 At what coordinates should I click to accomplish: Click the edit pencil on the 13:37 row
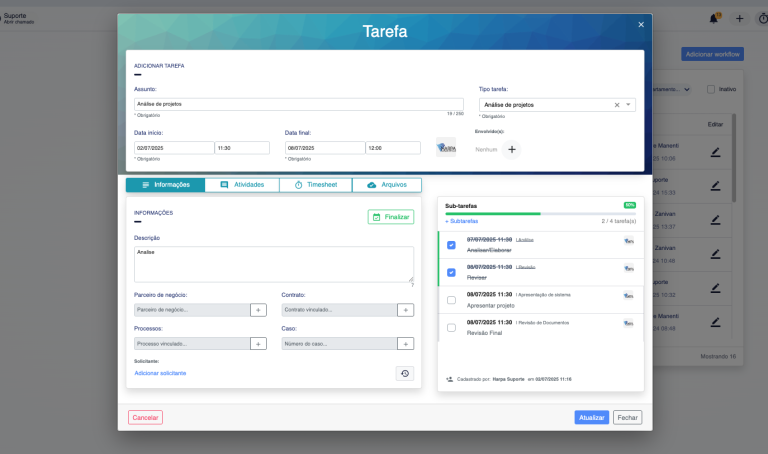716,220
